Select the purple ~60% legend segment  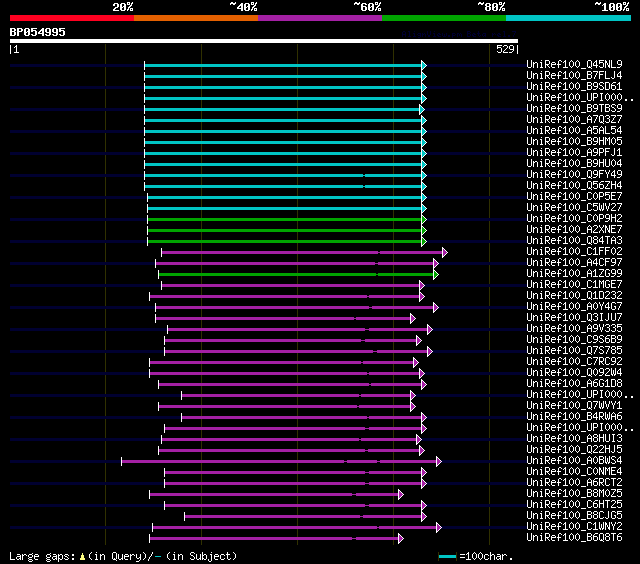click(319, 18)
